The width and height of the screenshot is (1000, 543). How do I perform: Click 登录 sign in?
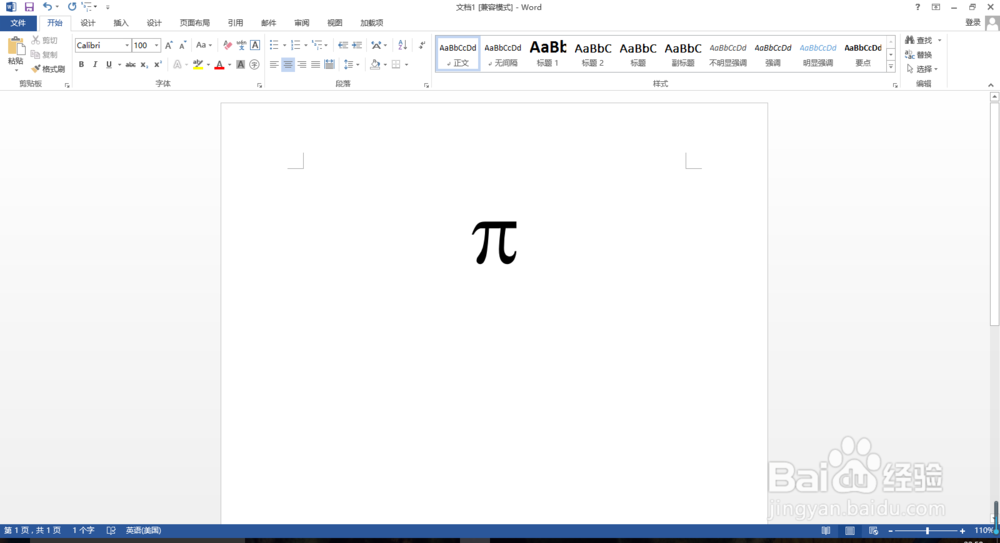coord(973,22)
